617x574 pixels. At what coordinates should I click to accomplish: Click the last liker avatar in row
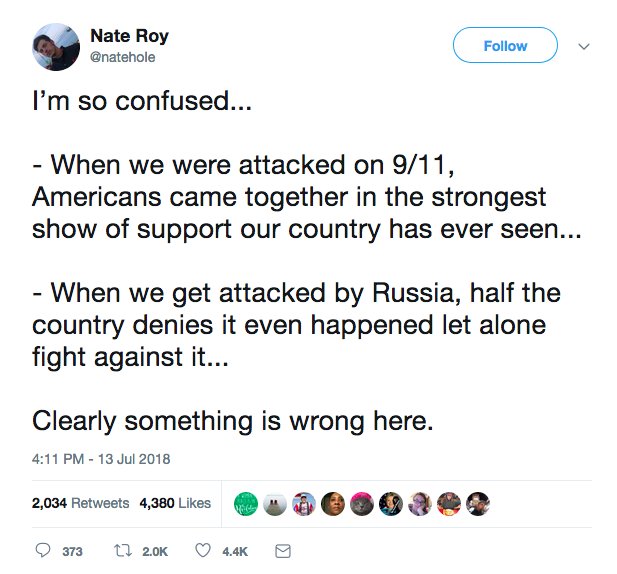(478, 502)
